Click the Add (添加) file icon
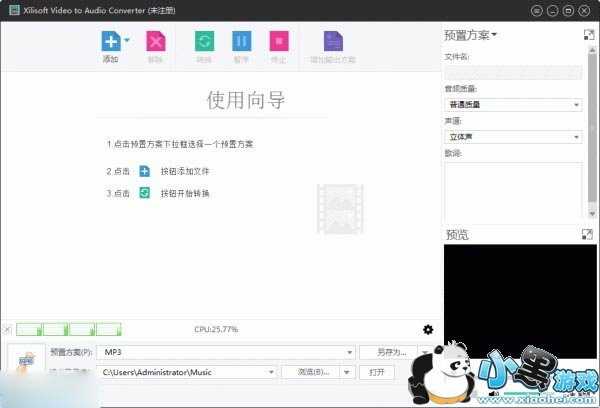600x408 pixels. point(109,42)
